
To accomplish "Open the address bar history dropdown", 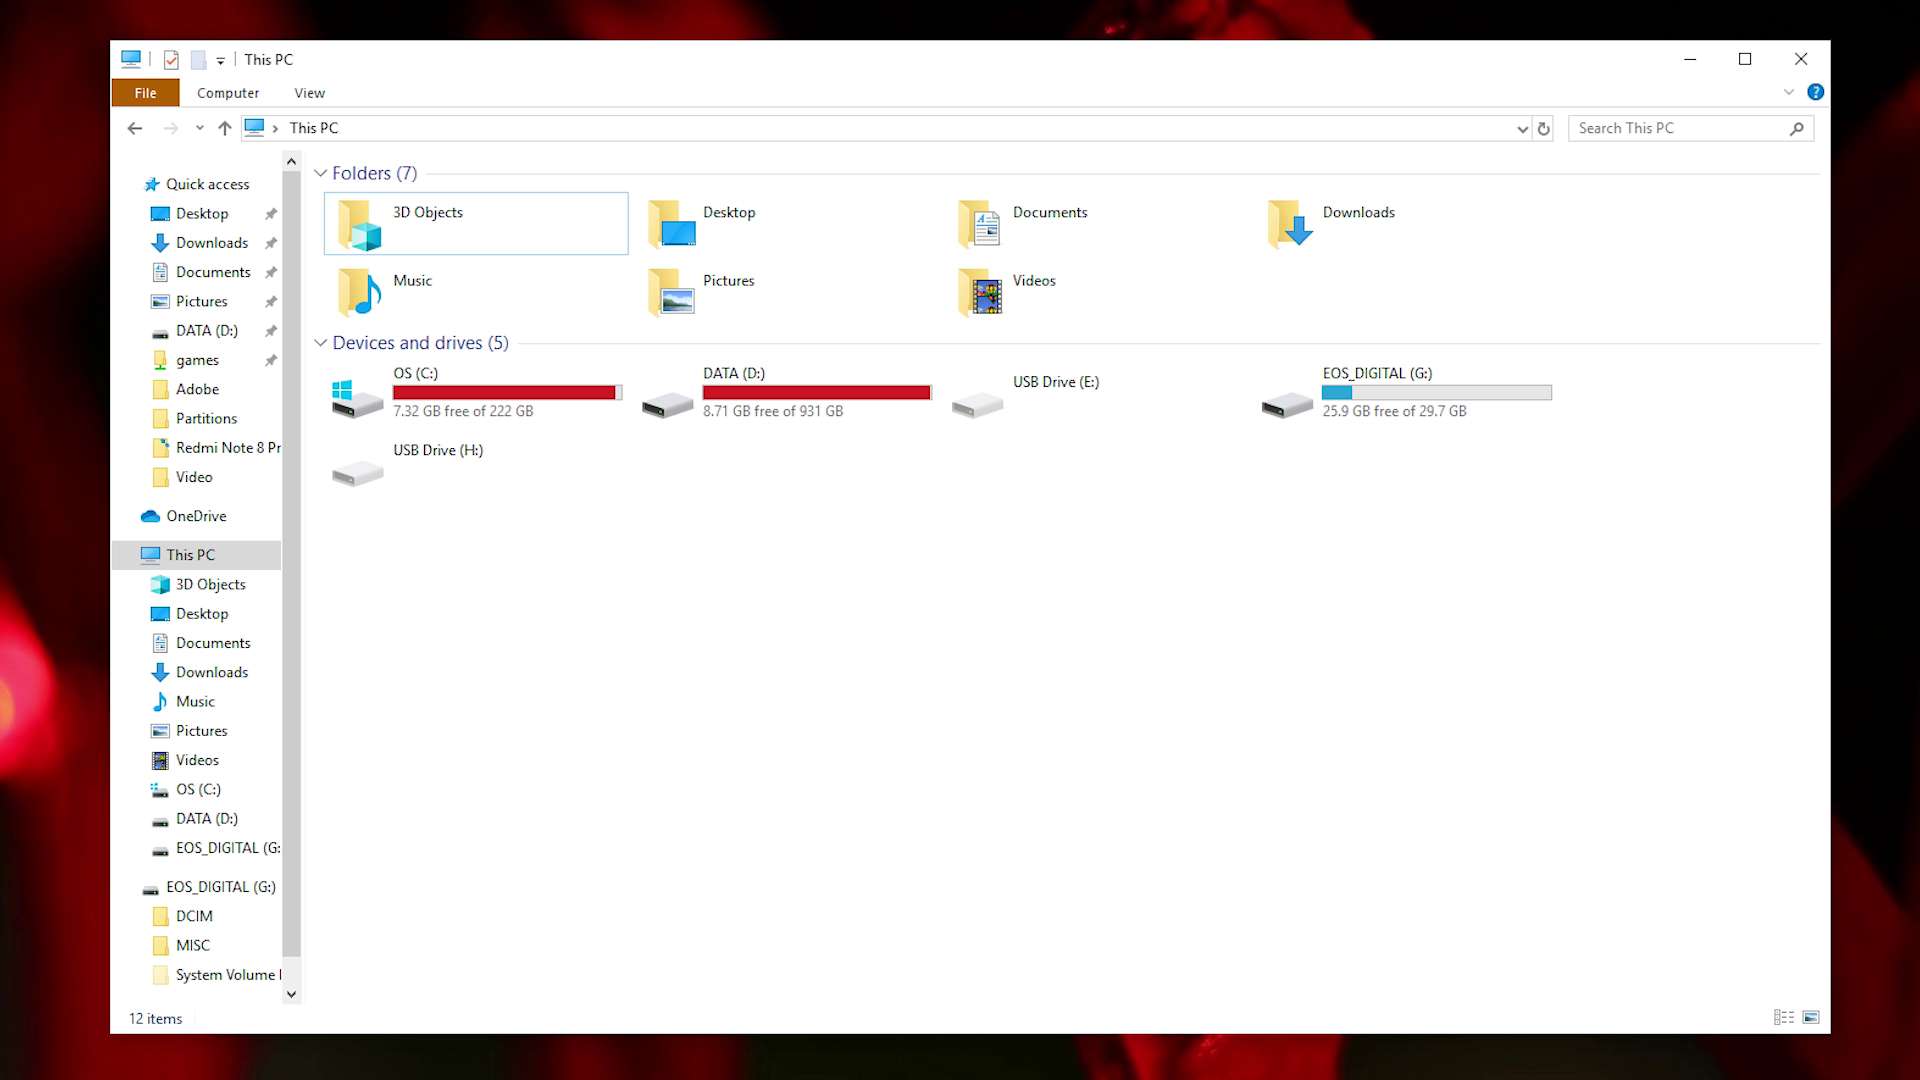I will tap(1521, 128).
